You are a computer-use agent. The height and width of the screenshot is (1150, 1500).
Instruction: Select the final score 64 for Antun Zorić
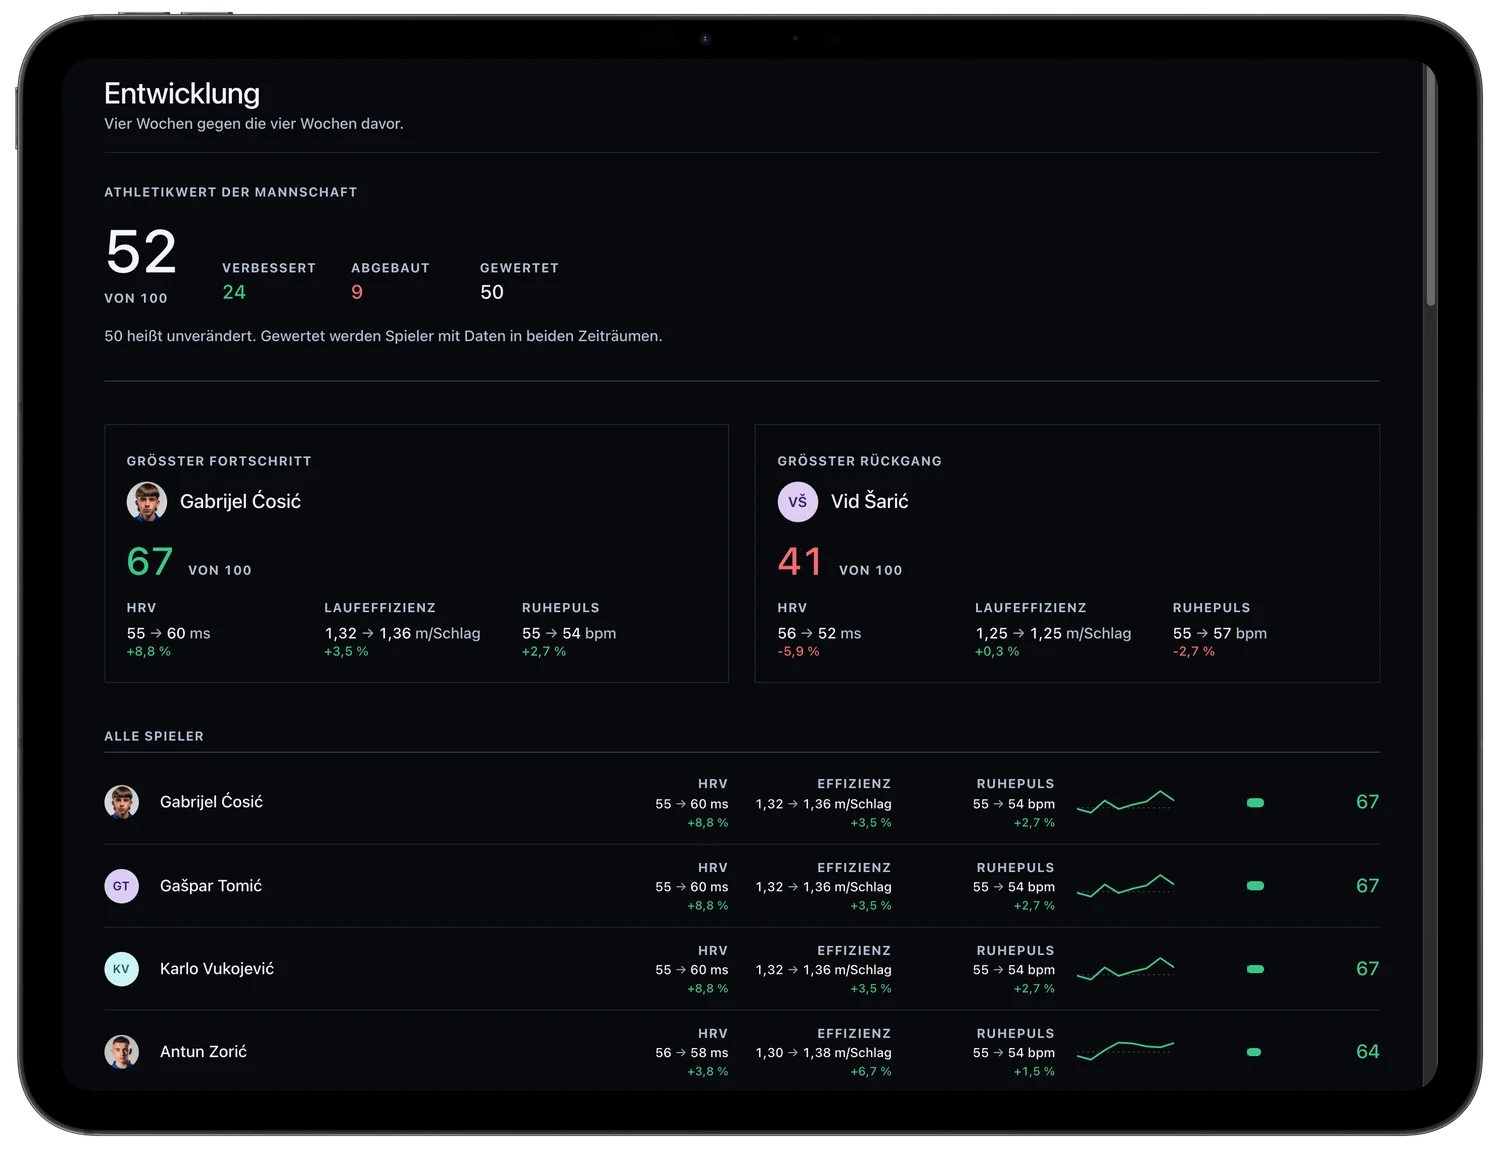pyautogui.click(x=1367, y=1052)
